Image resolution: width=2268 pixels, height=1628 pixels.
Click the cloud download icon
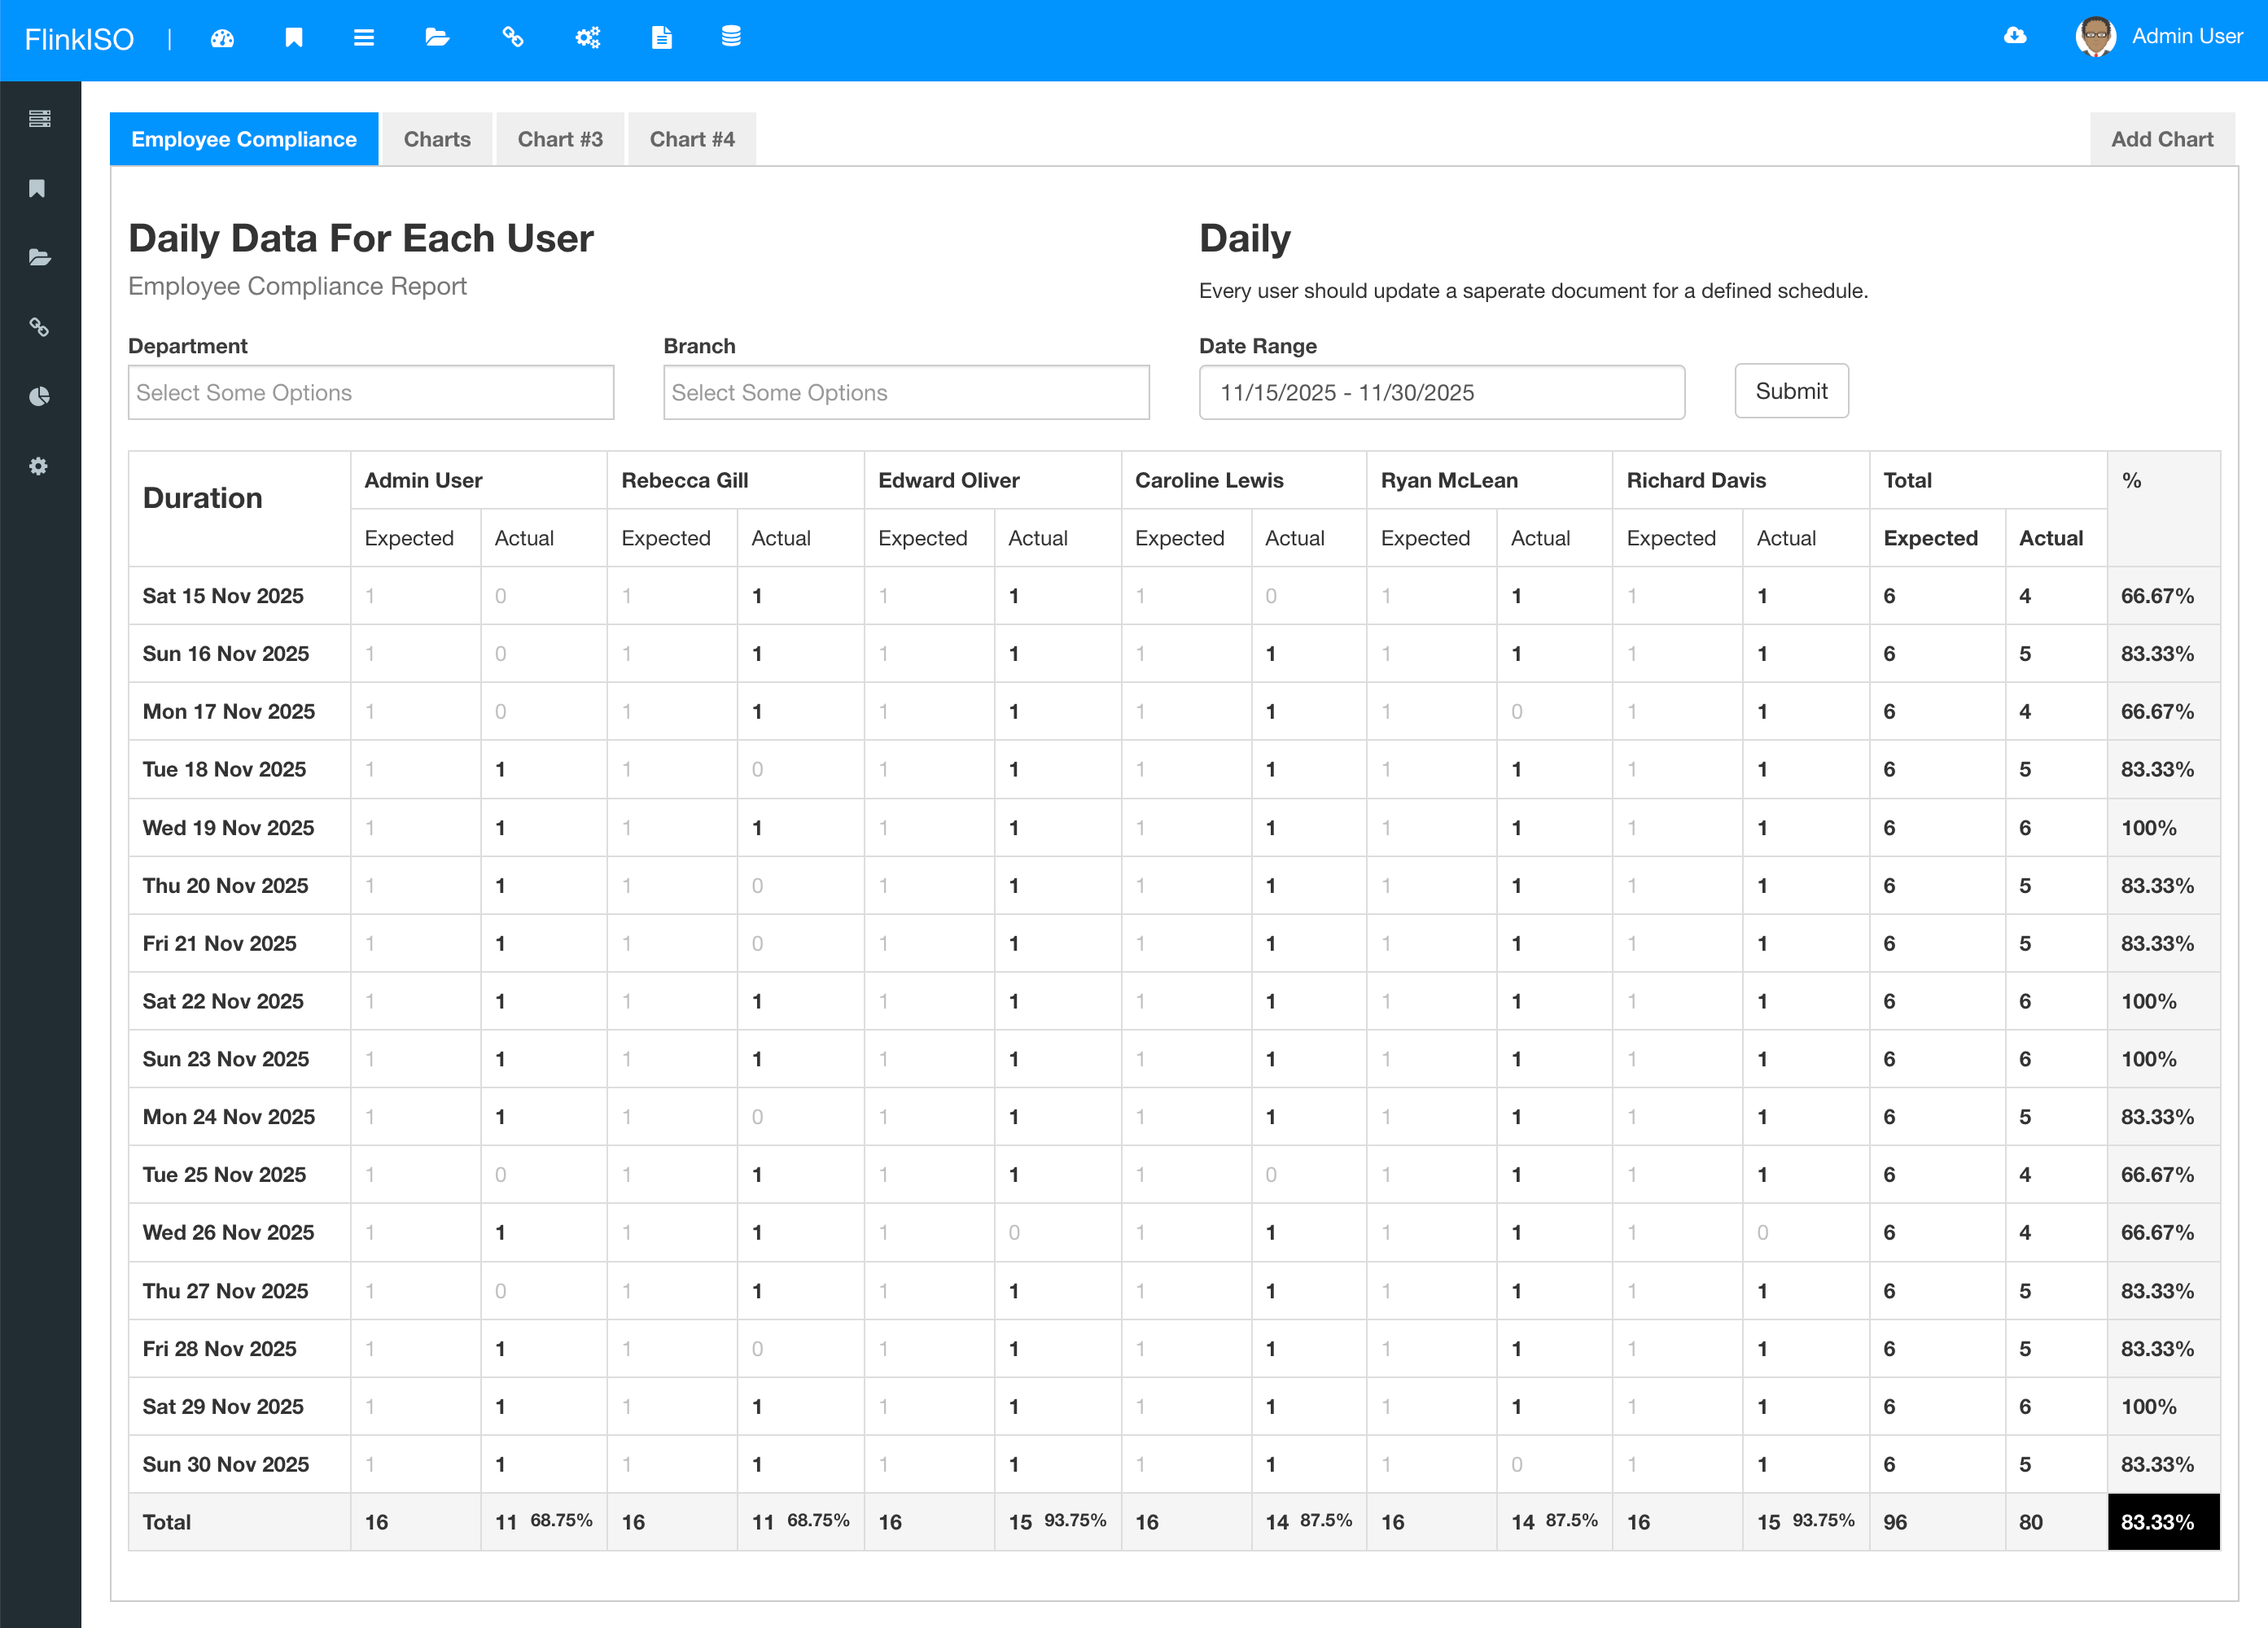coord(2015,36)
